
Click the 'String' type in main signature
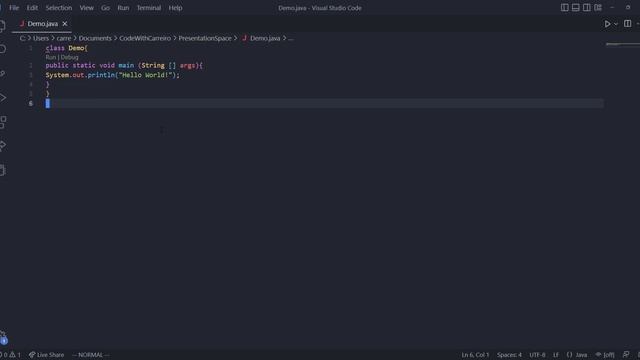point(153,65)
